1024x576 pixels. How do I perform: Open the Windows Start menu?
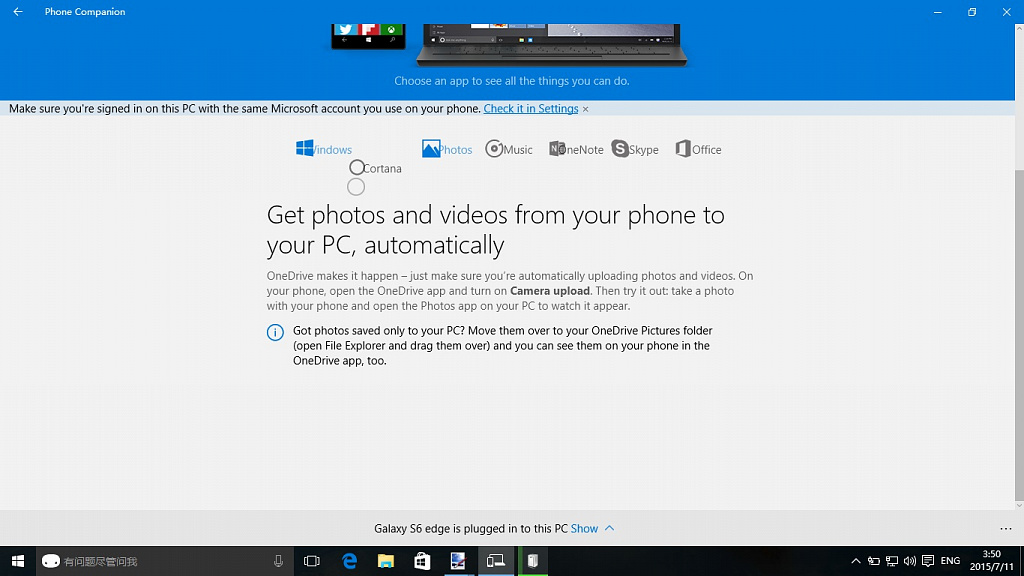coord(18,561)
